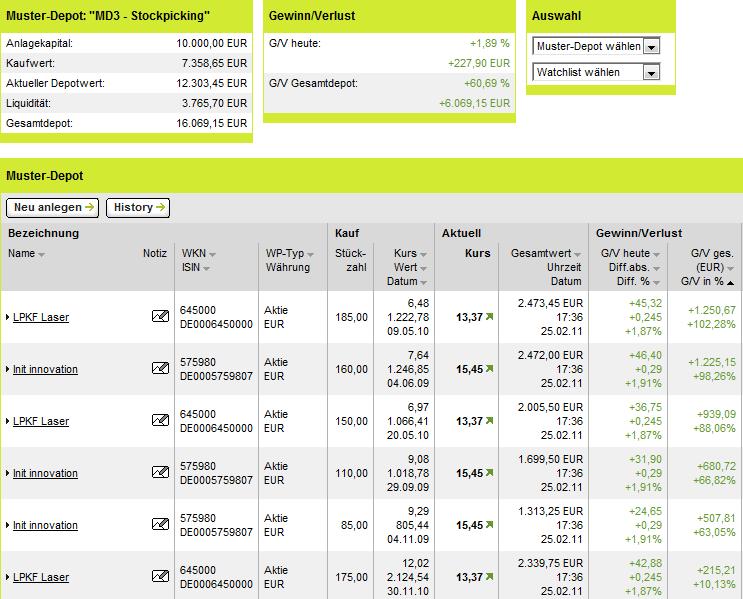The width and height of the screenshot is (743, 599).
Task: Open the first Init innovation link
Action: click(45, 369)
